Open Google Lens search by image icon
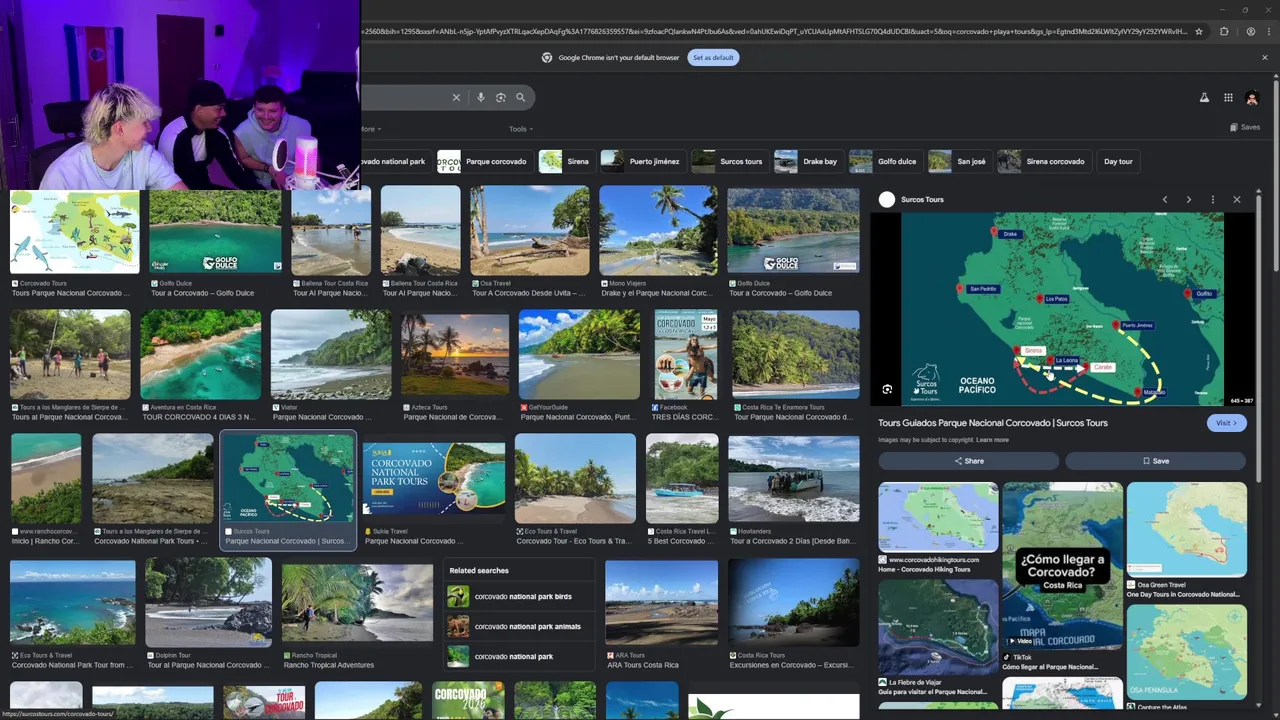Viewport: 1280px width, 720px height. coord(501,97)
